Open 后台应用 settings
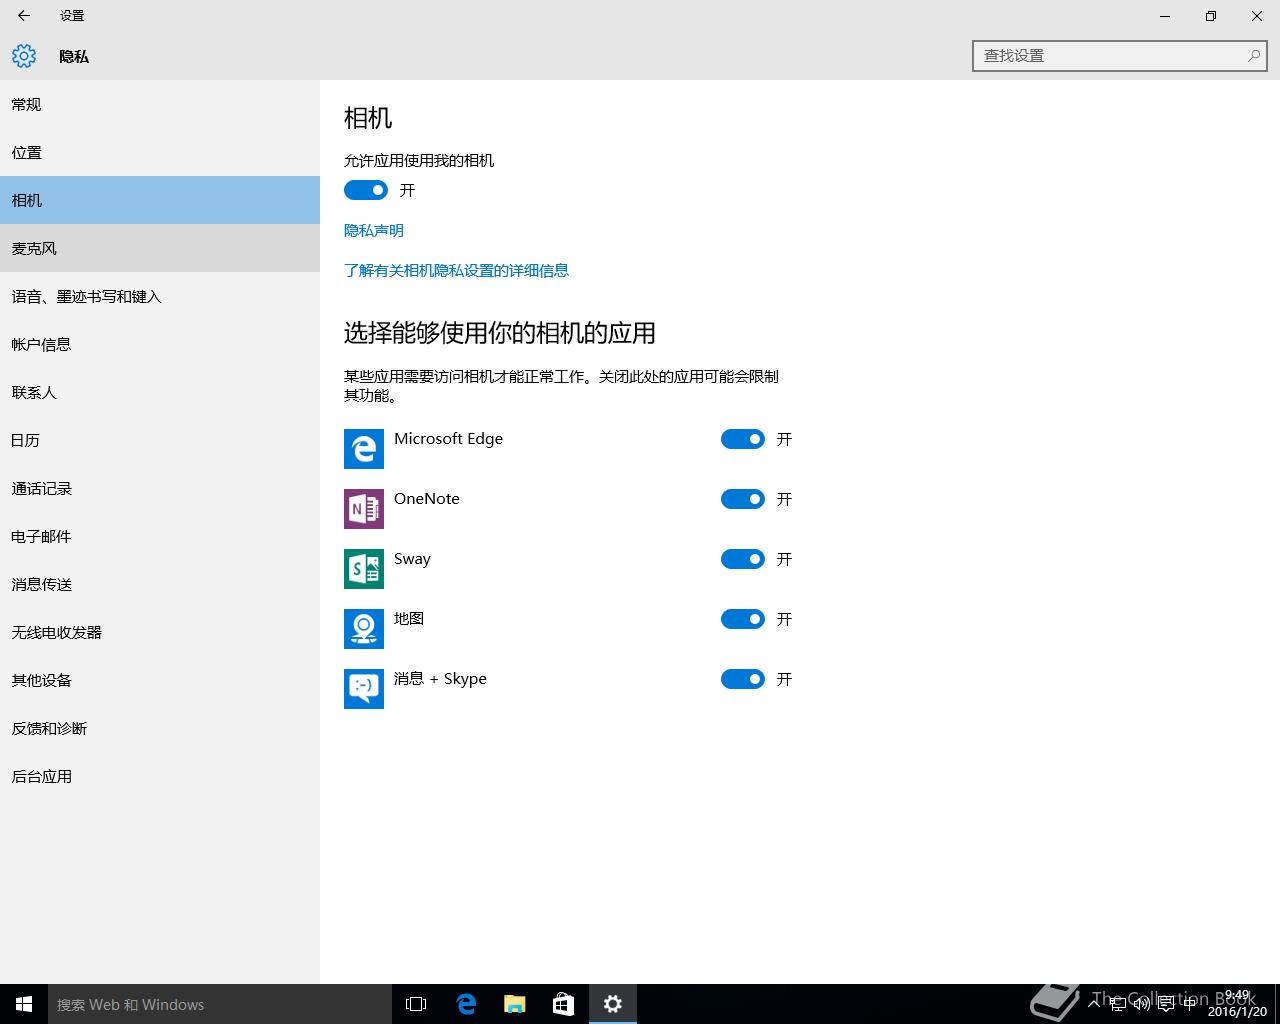1280x1024 pixels. tap(160, 776)
